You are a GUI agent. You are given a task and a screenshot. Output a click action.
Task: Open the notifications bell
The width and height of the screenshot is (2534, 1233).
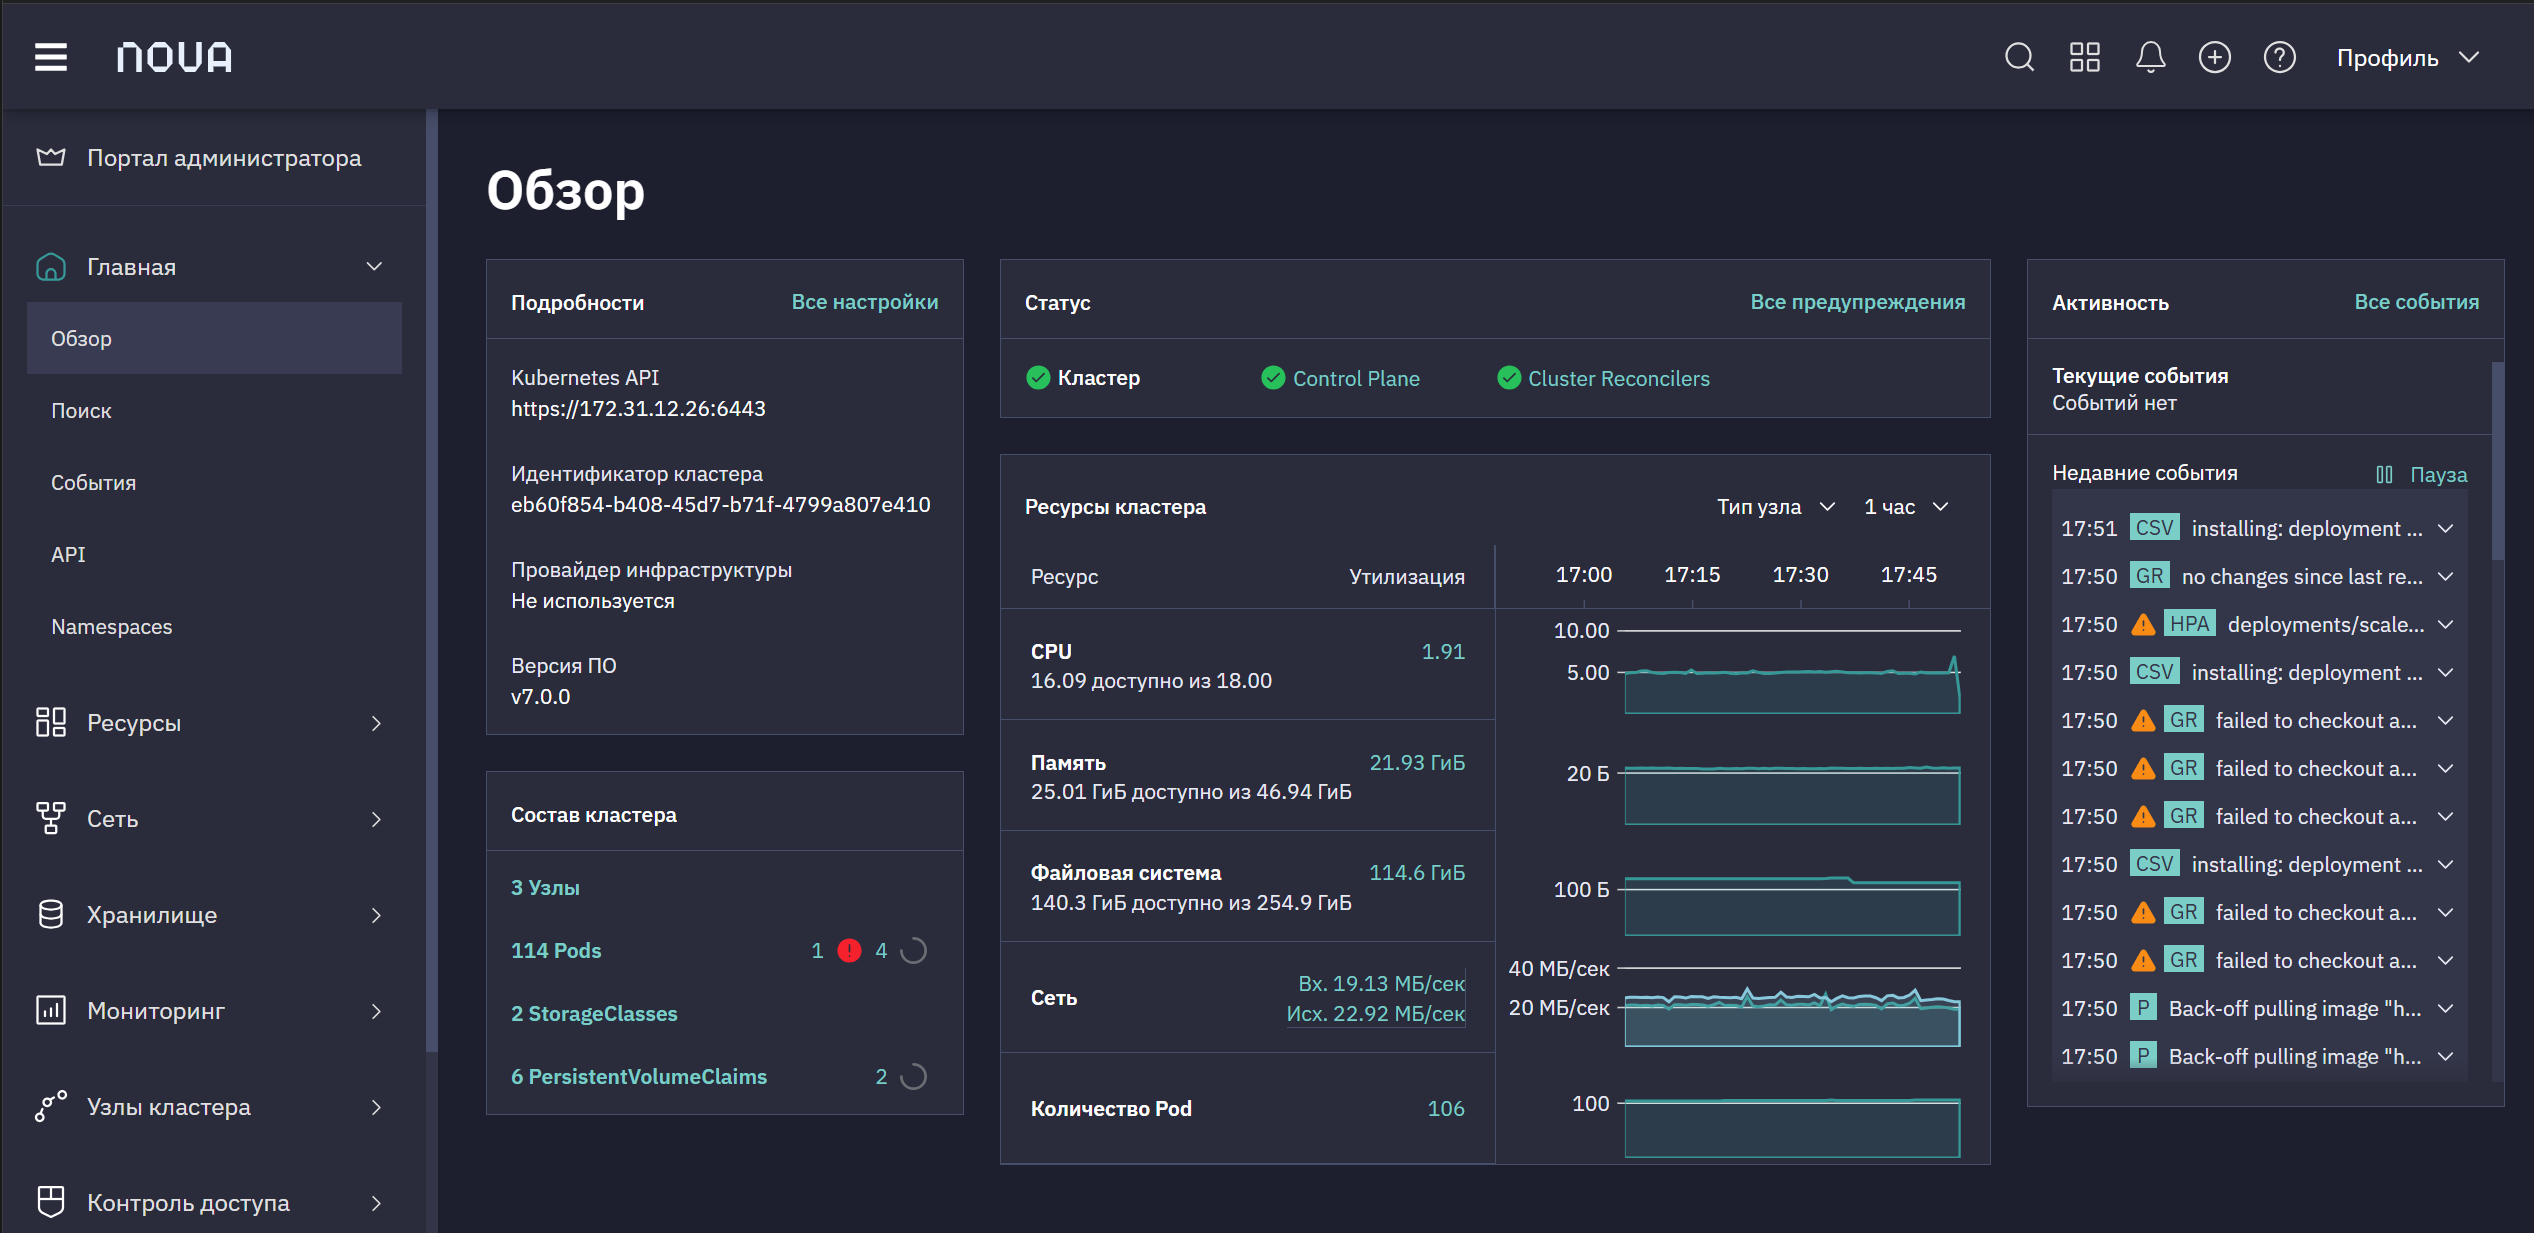tap(2150, 57)
